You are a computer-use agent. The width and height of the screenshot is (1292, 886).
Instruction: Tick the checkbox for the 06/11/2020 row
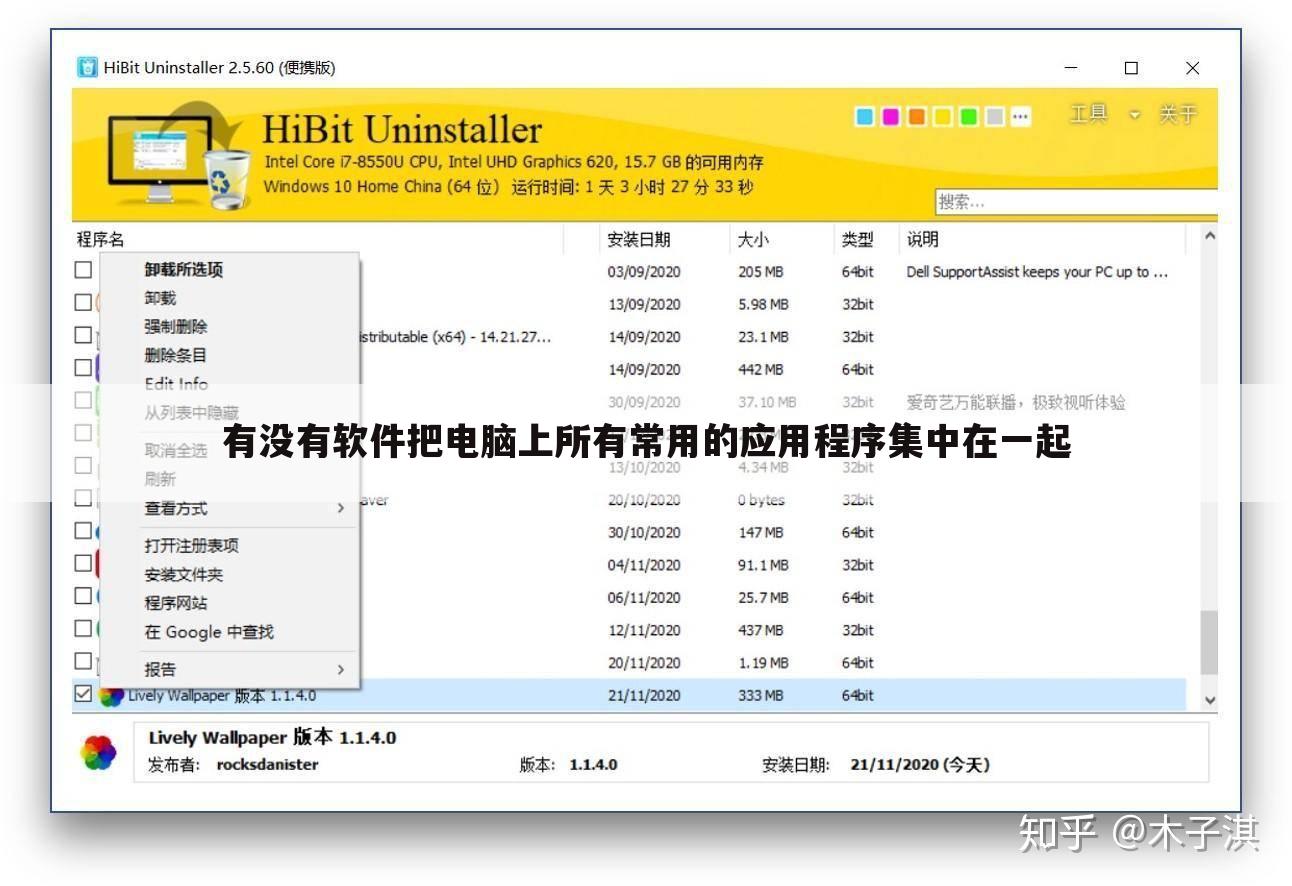pyautogui.click(x=84, y=596)
